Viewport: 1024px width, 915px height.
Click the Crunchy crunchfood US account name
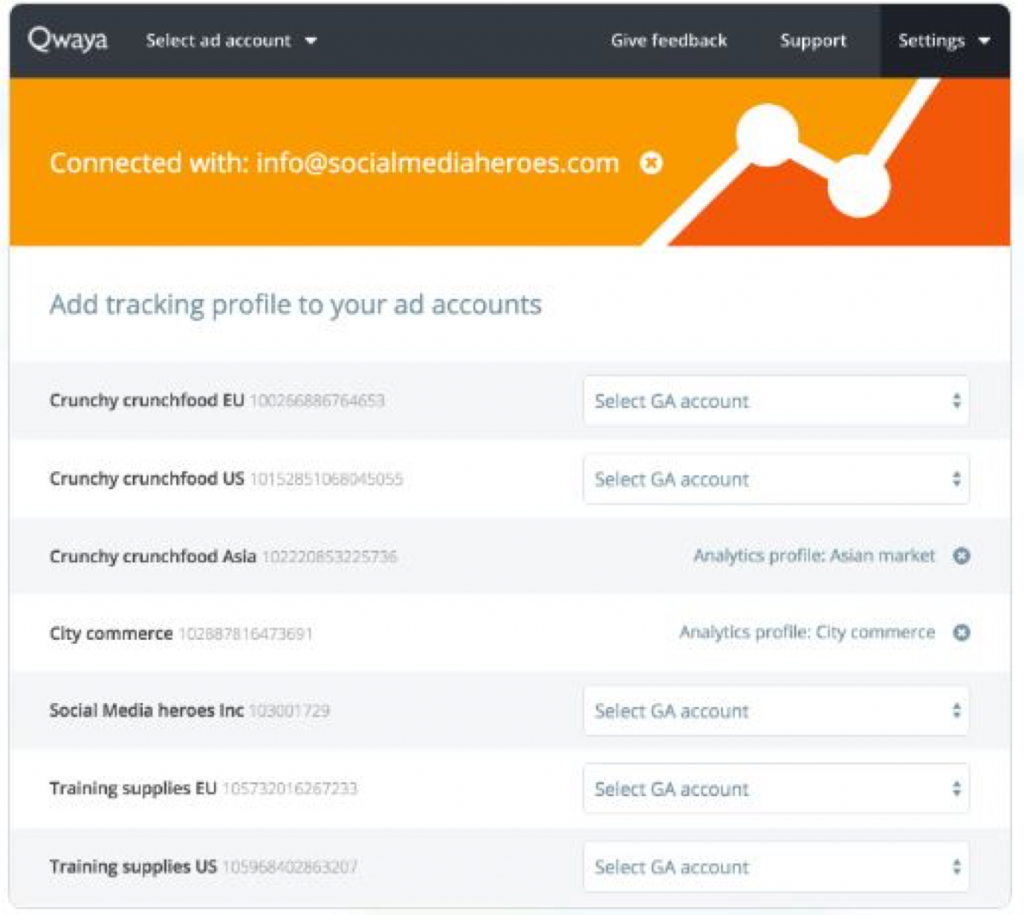click(x=147, y=479)
